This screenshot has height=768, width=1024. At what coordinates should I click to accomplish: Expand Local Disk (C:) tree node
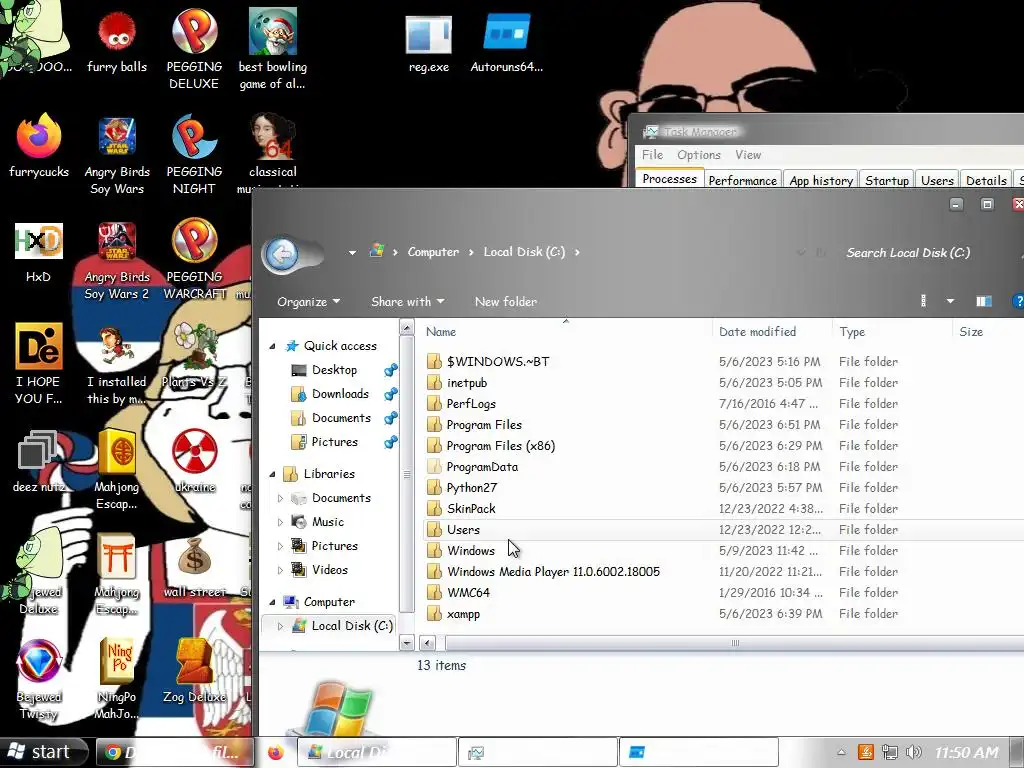(x=280, y=626)
